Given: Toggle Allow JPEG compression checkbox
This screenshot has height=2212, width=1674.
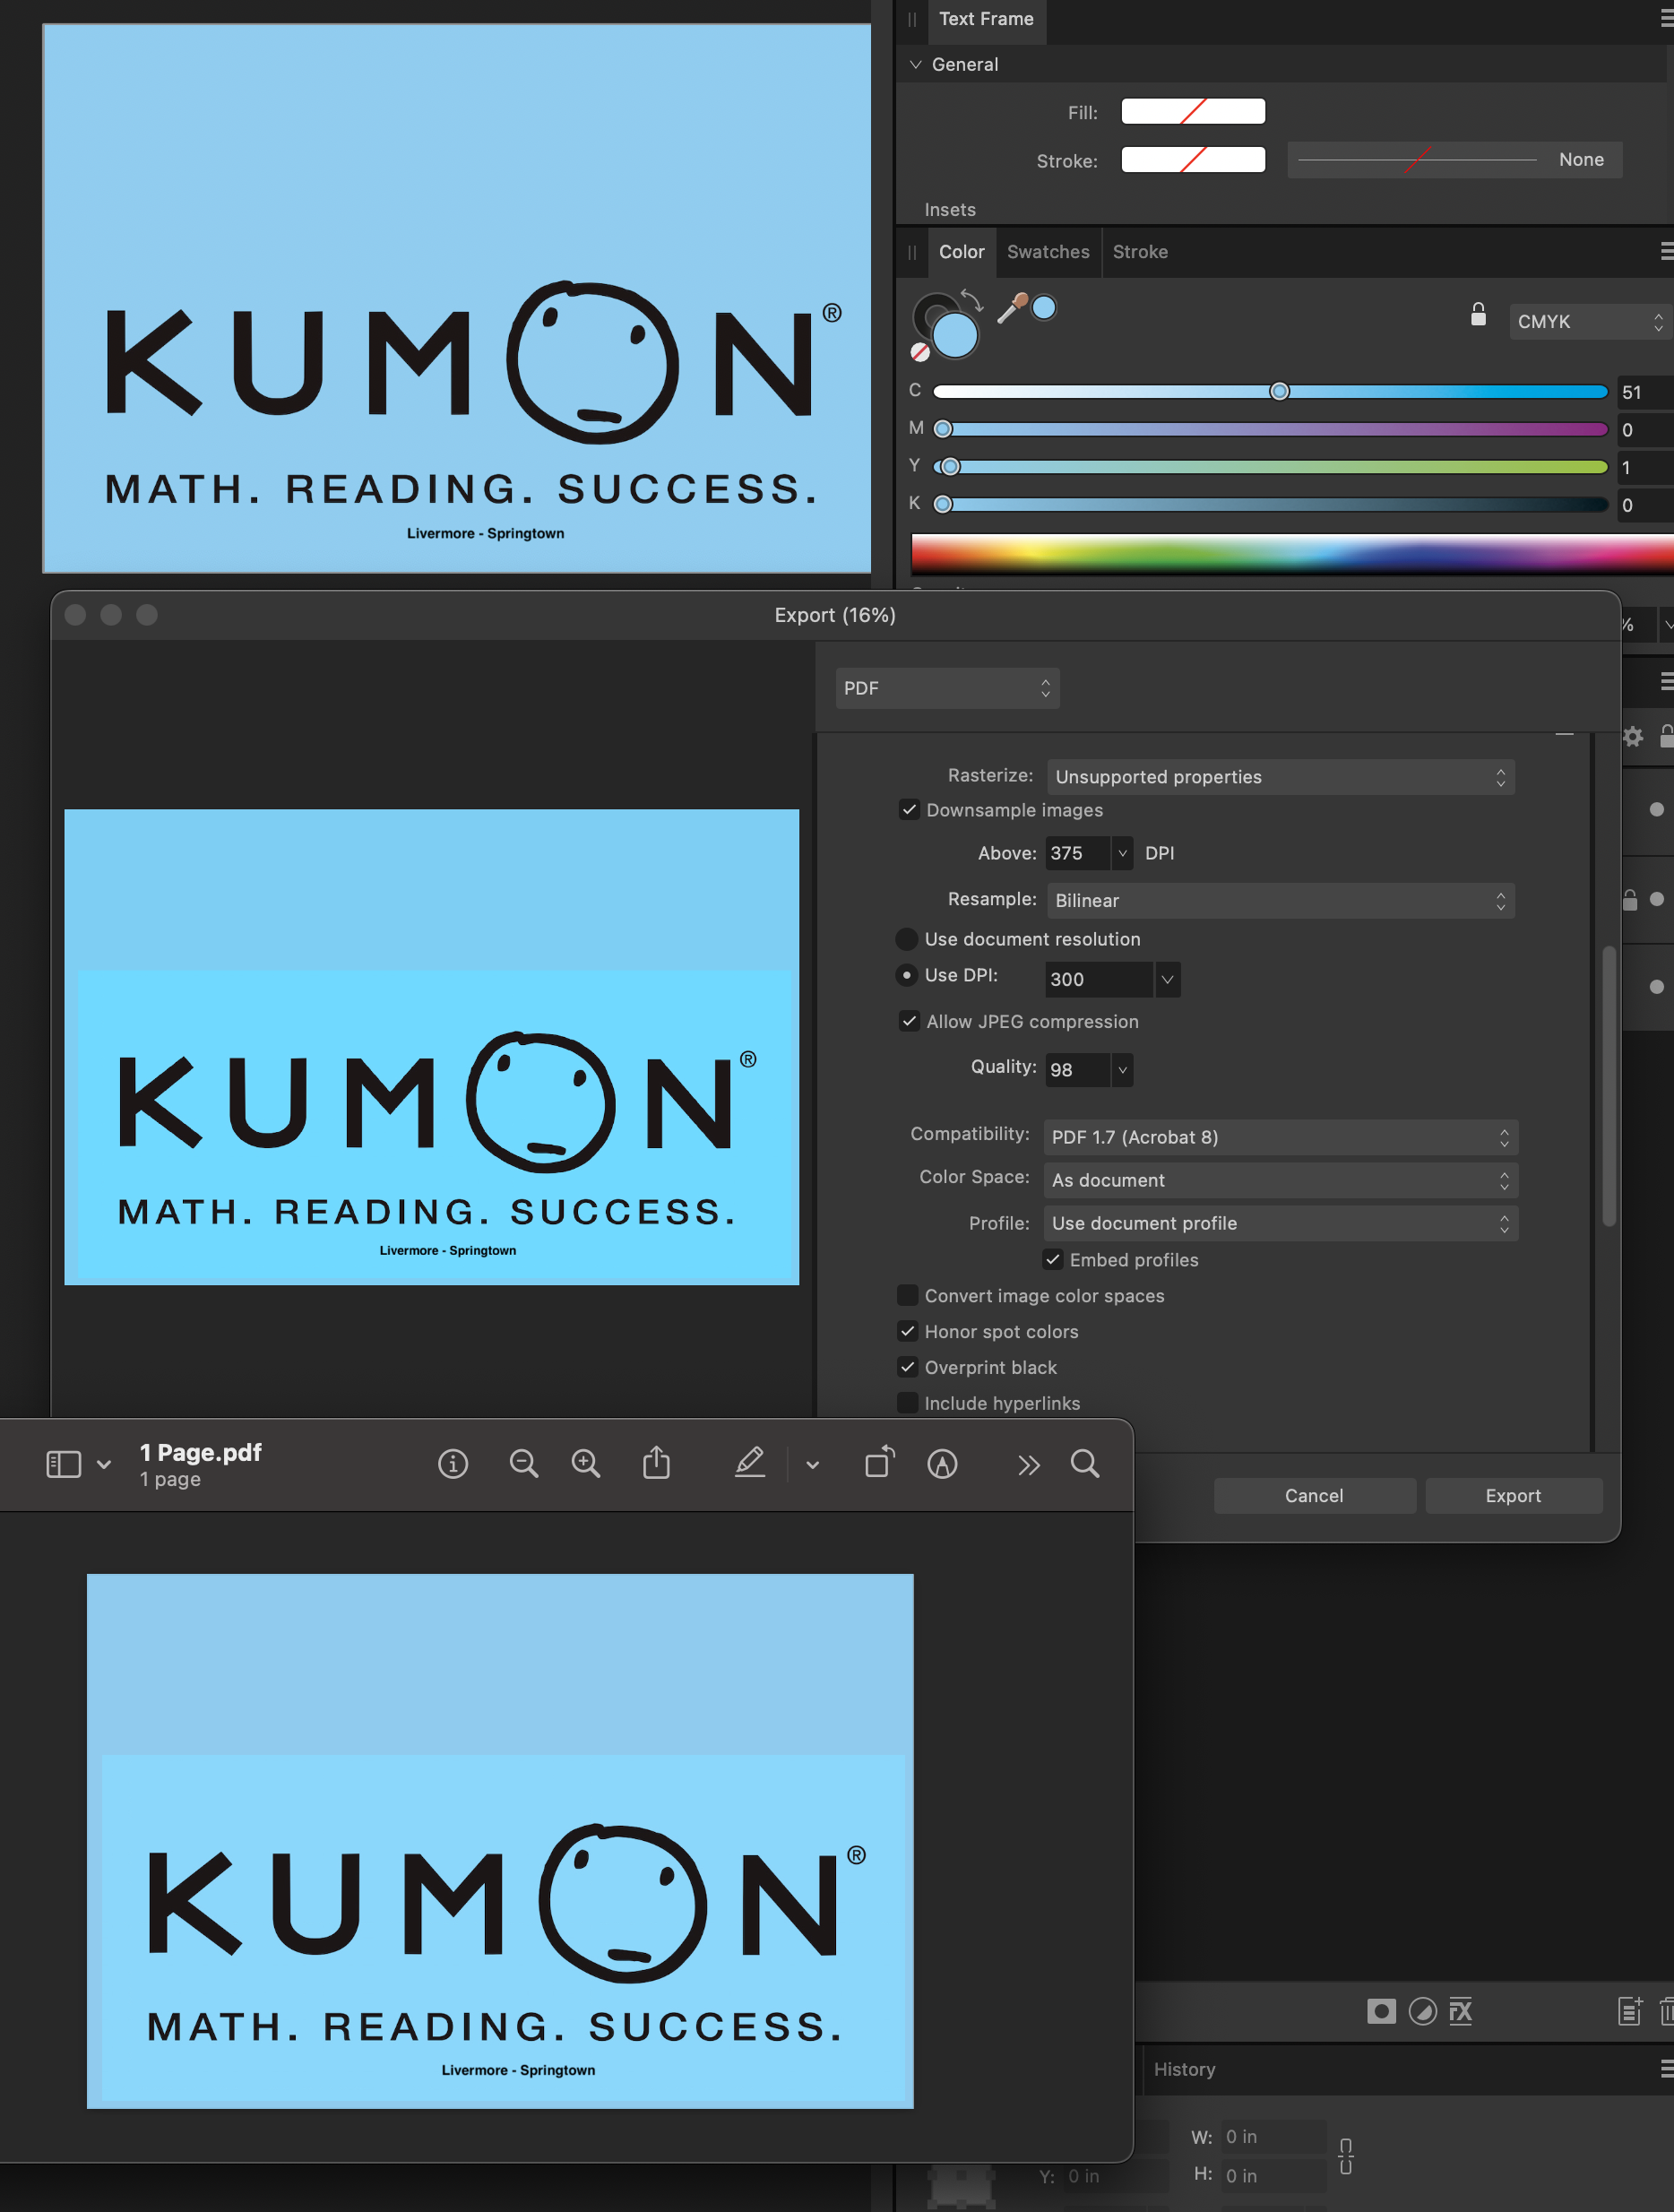Looking at the screenshot, I should click(x=909, y=1021).
